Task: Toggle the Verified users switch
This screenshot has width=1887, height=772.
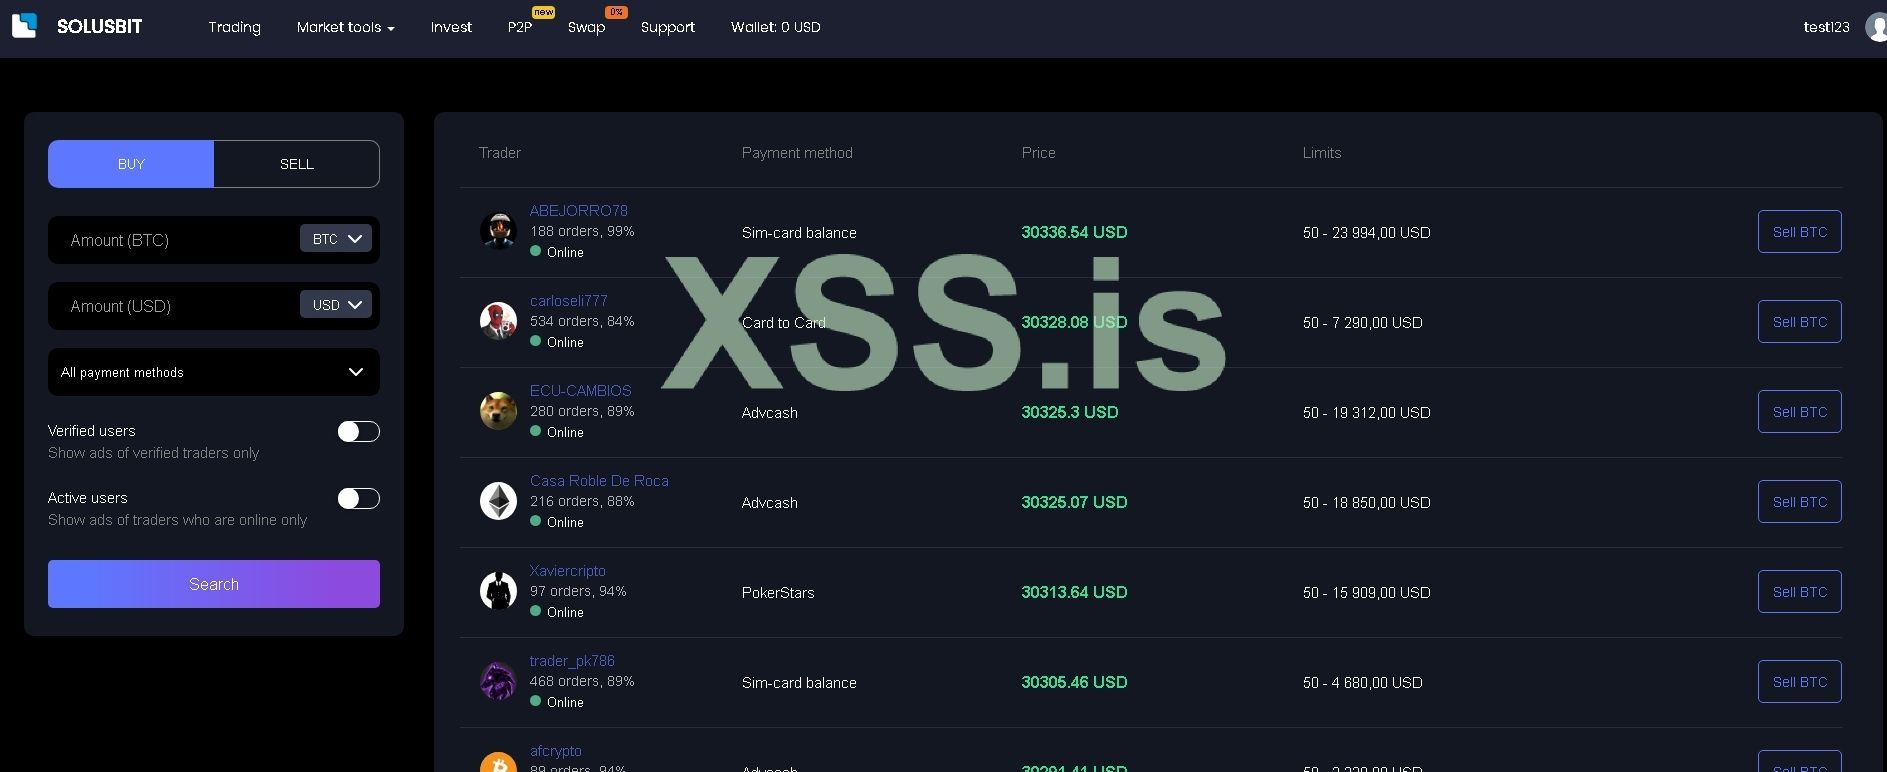Action: (x=358, y=431)
